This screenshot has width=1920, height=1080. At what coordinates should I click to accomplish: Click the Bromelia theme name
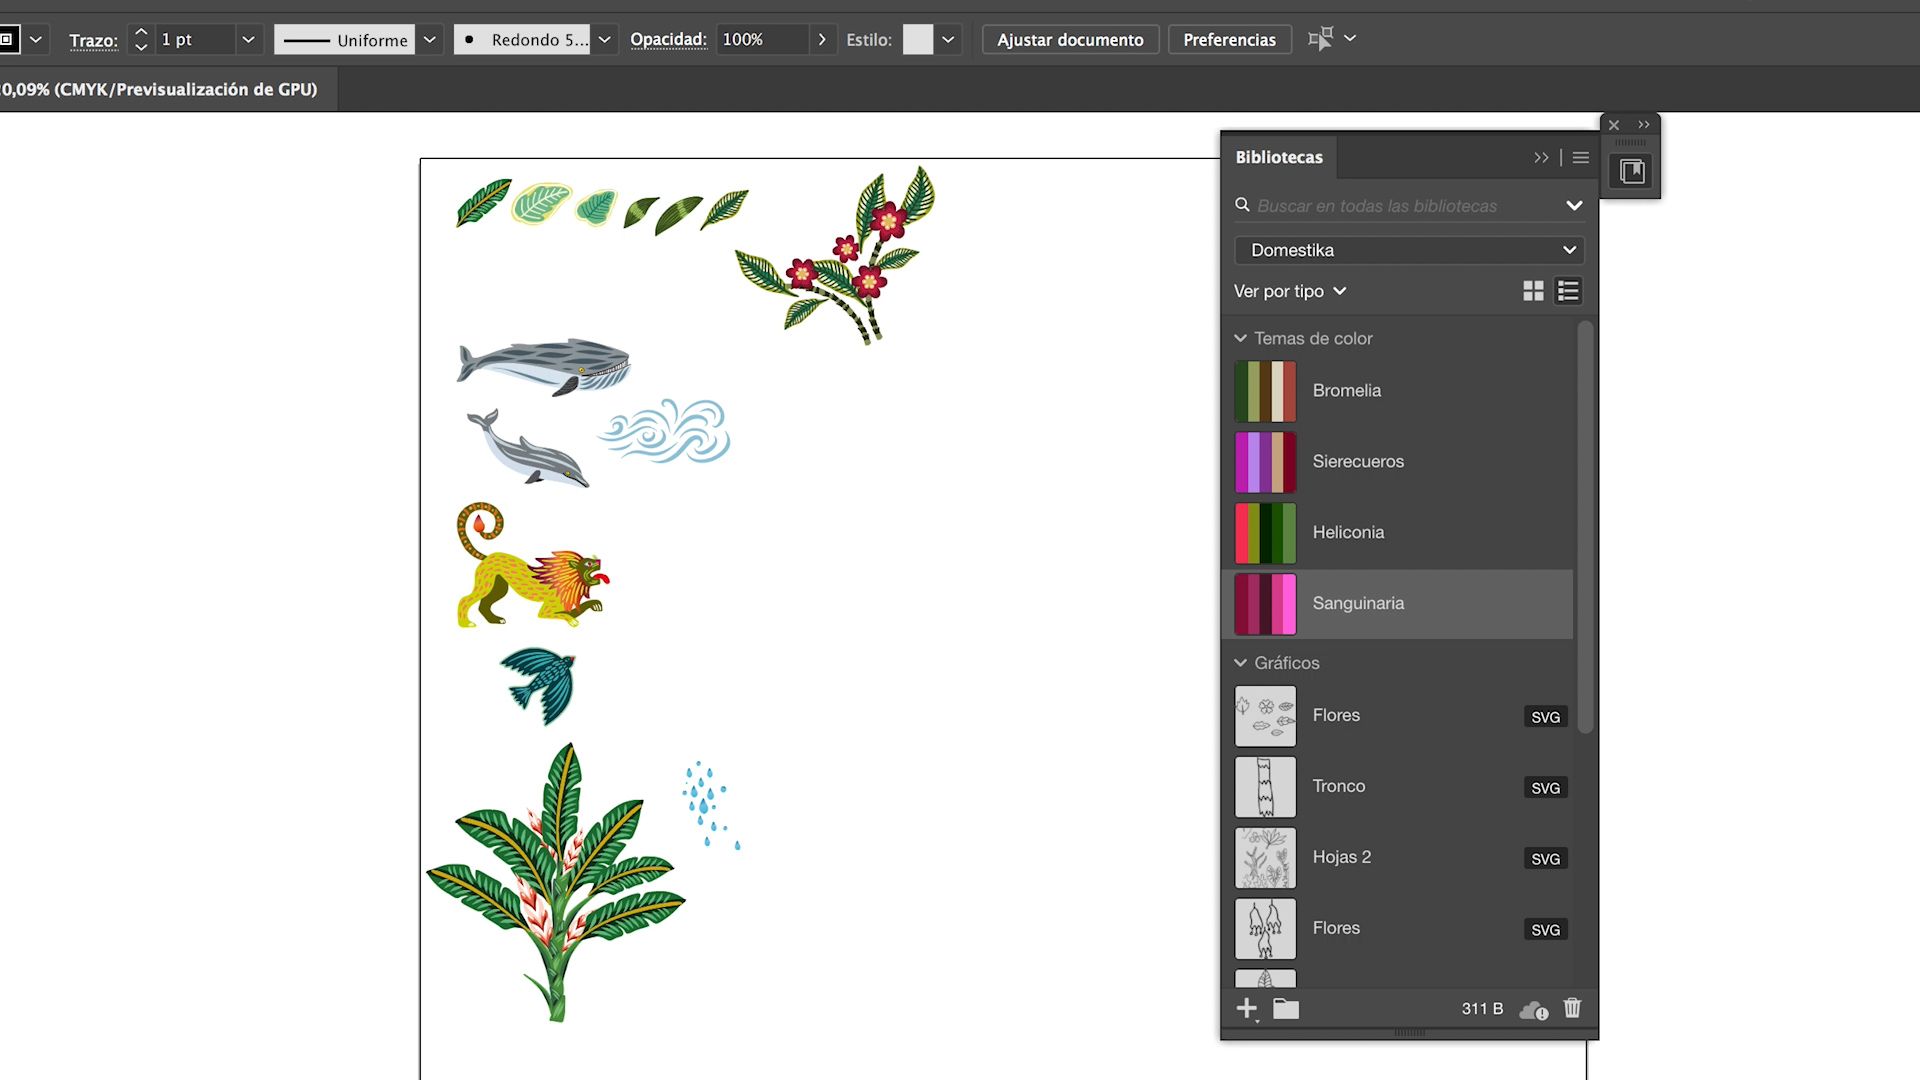(x=1346, y=390)
